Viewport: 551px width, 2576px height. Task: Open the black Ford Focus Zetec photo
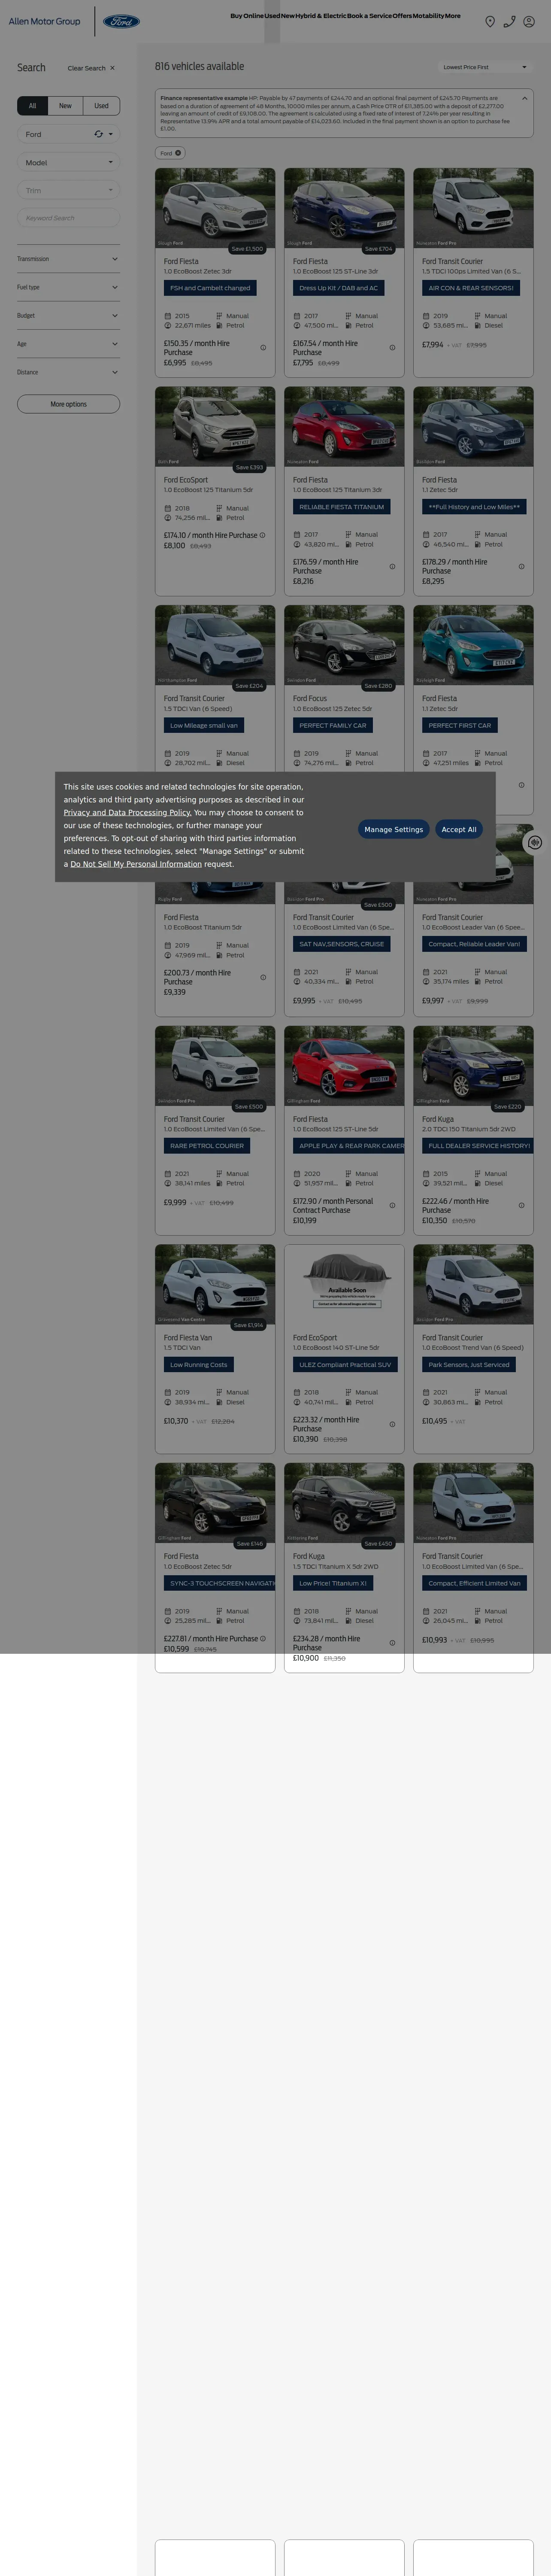click(344, 645)
